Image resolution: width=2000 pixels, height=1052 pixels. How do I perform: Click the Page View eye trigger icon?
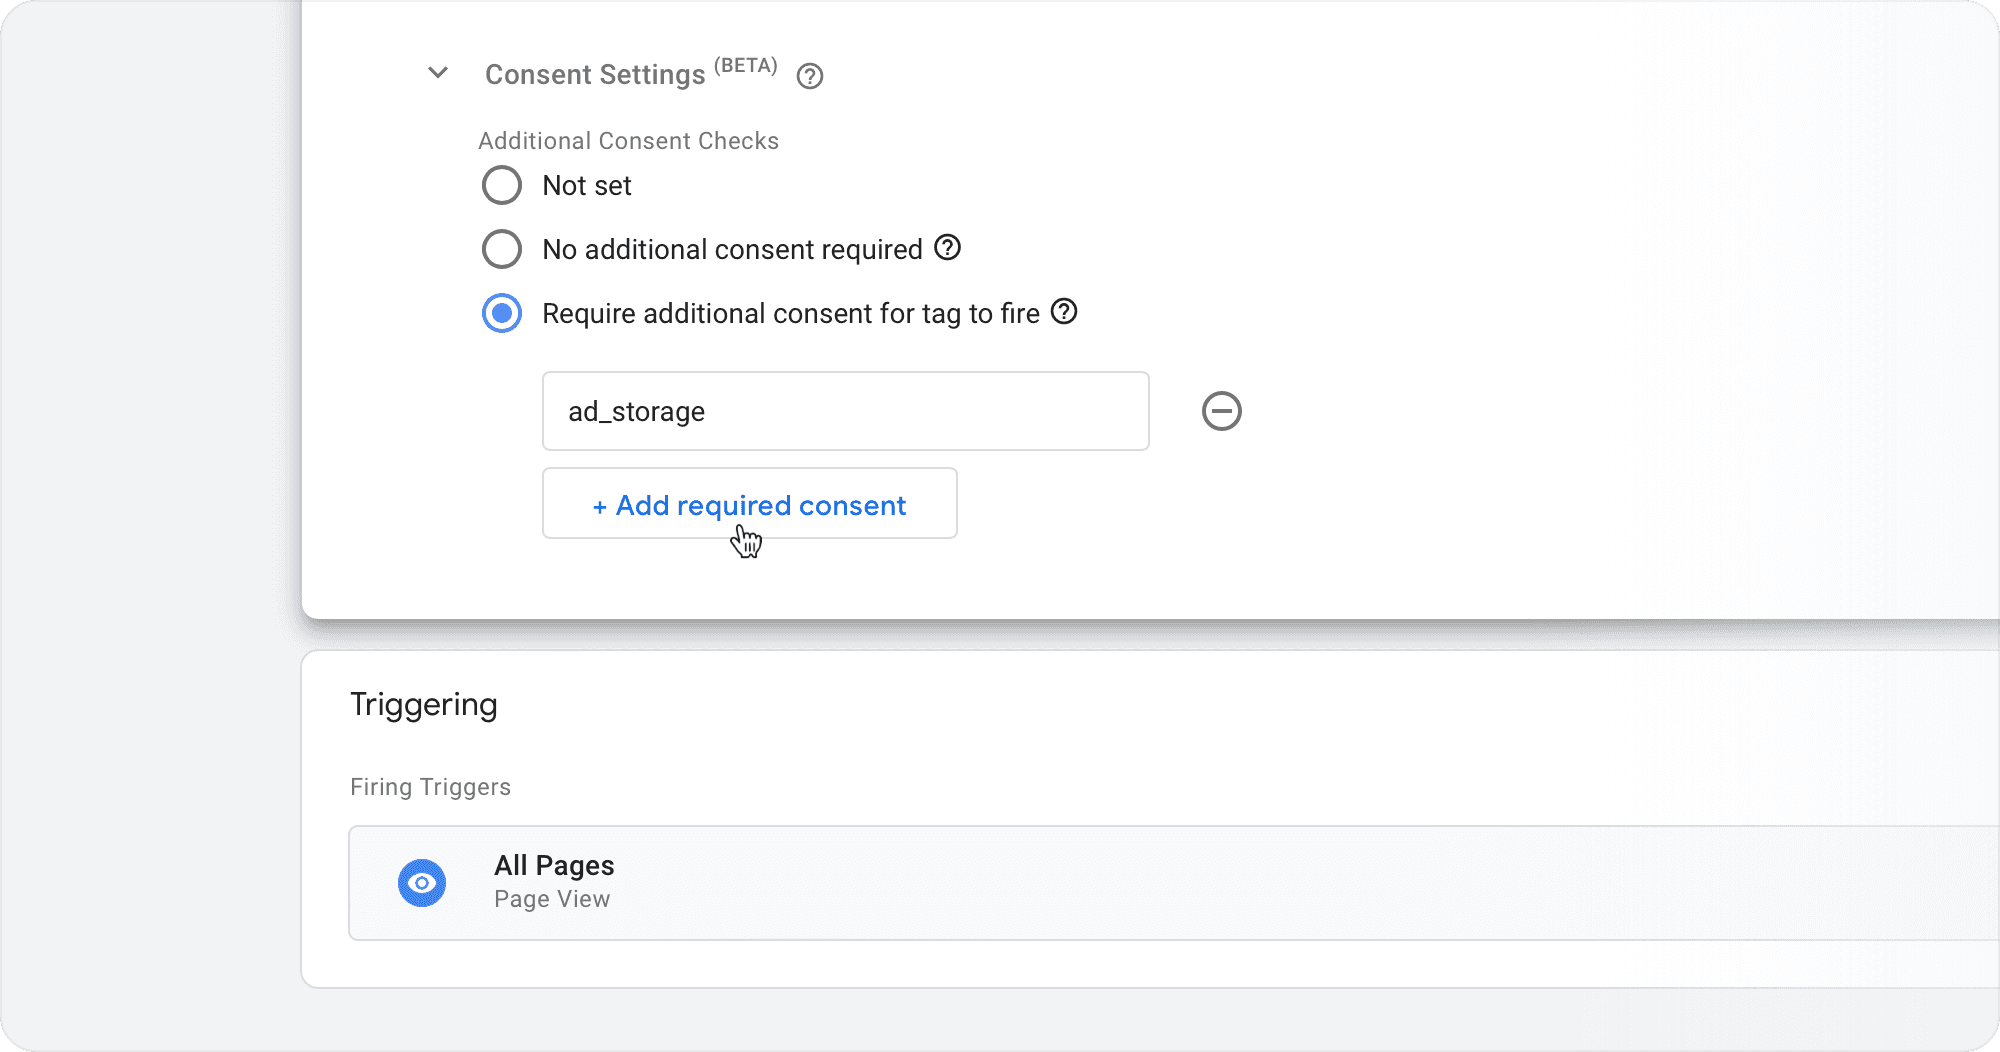[422, 883]
